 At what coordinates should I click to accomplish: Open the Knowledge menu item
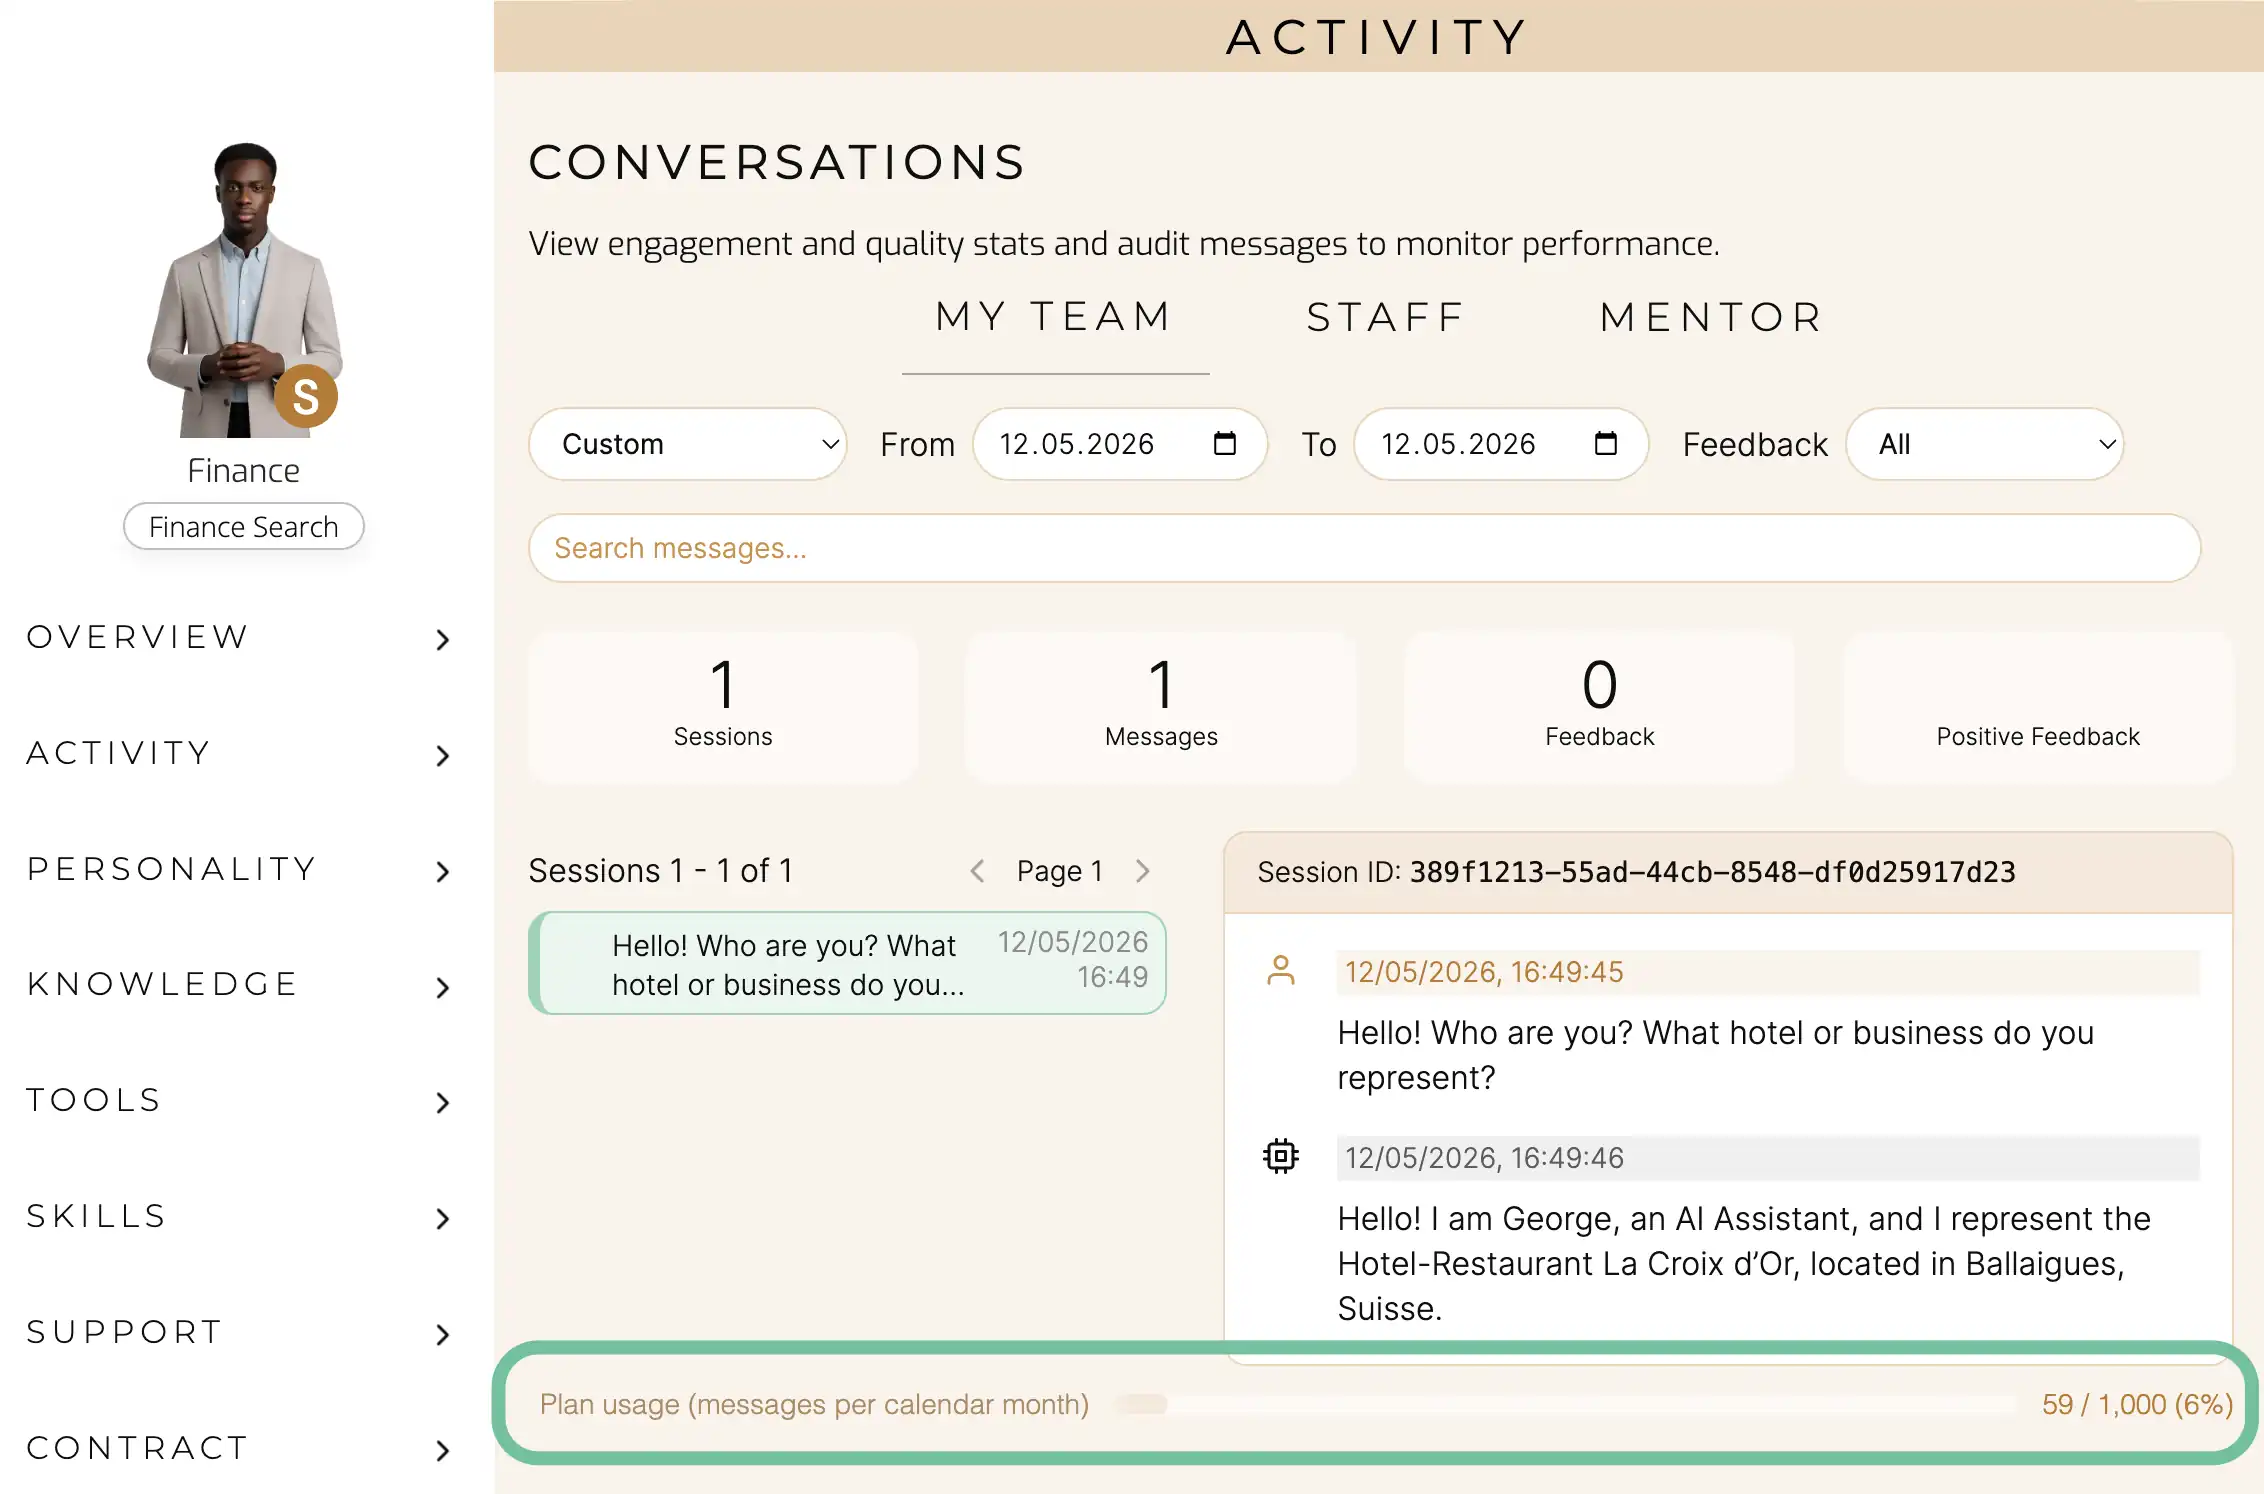(x=163, y=984)
